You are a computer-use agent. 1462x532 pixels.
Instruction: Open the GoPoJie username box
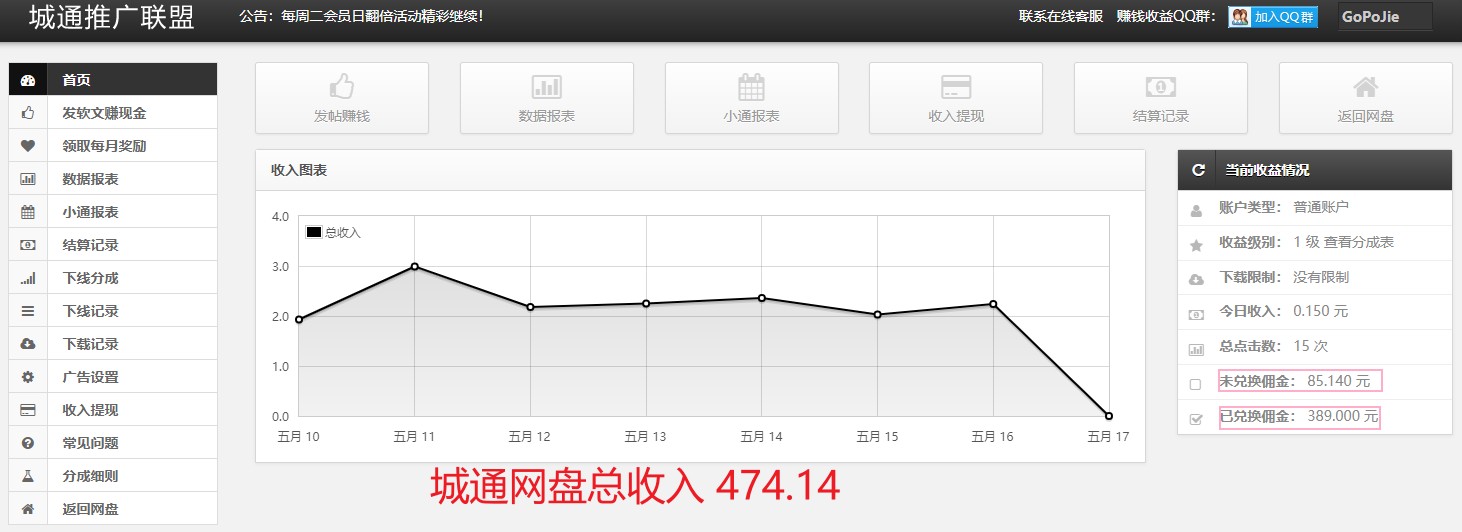click(x=1385, y=17)
